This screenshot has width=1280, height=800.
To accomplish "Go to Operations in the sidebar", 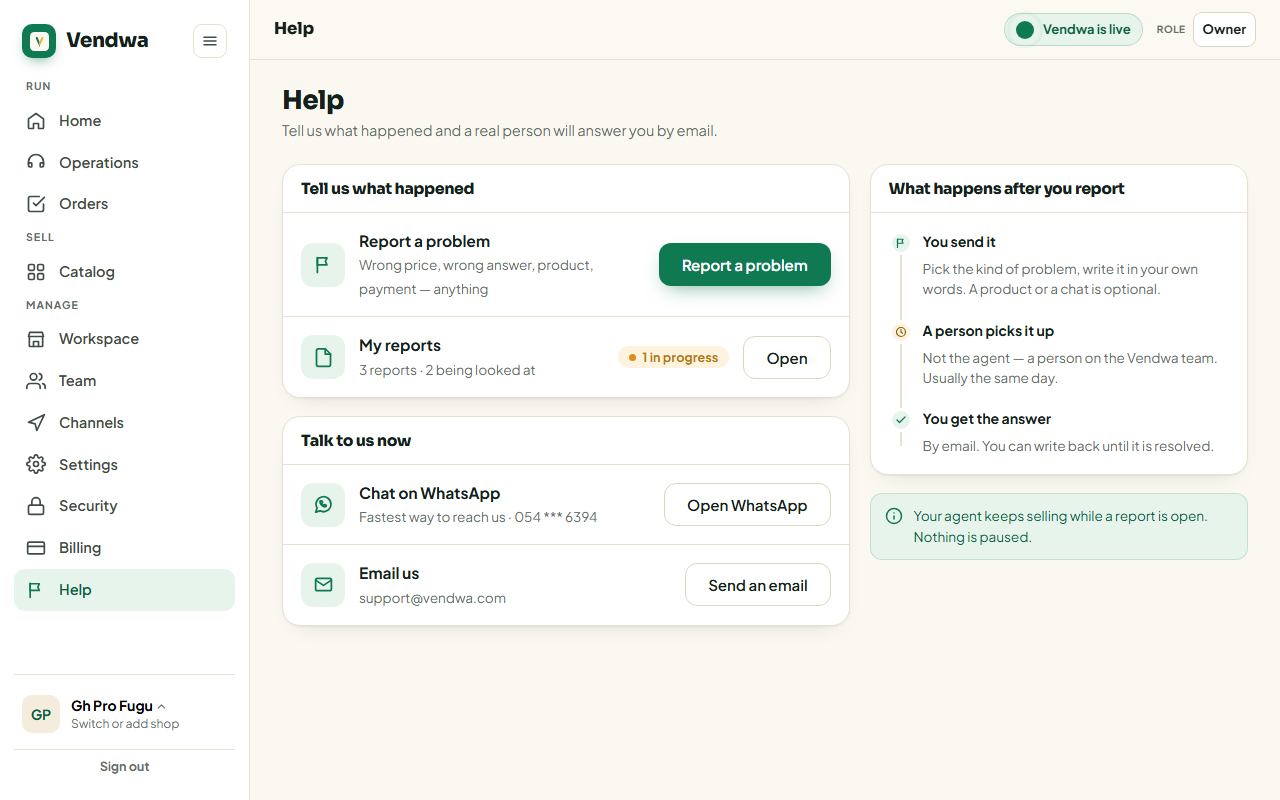I will (124, 163).
